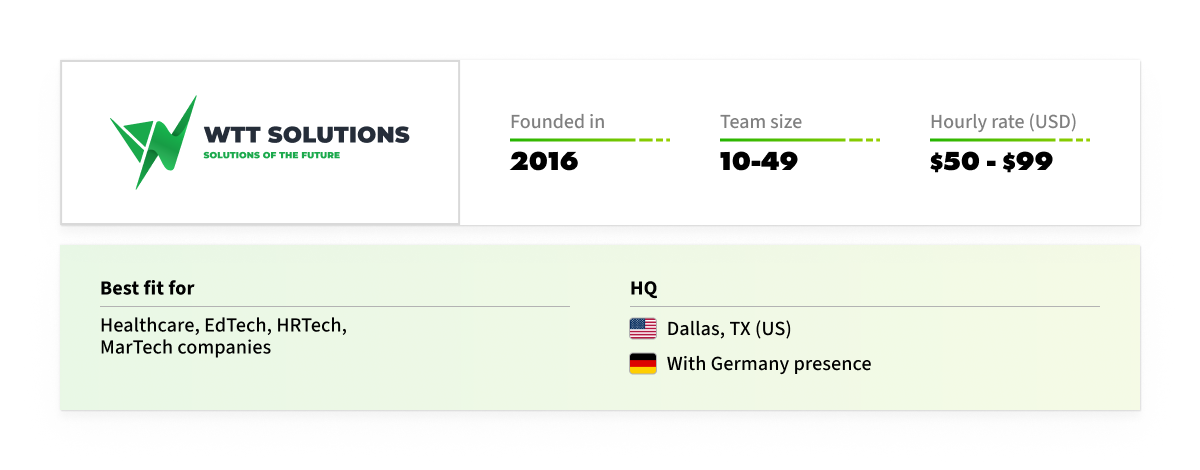Viewport: 1200px width, 470px height.
Task: Select the $50 - $99 rate value
Action: coord(991,162)
